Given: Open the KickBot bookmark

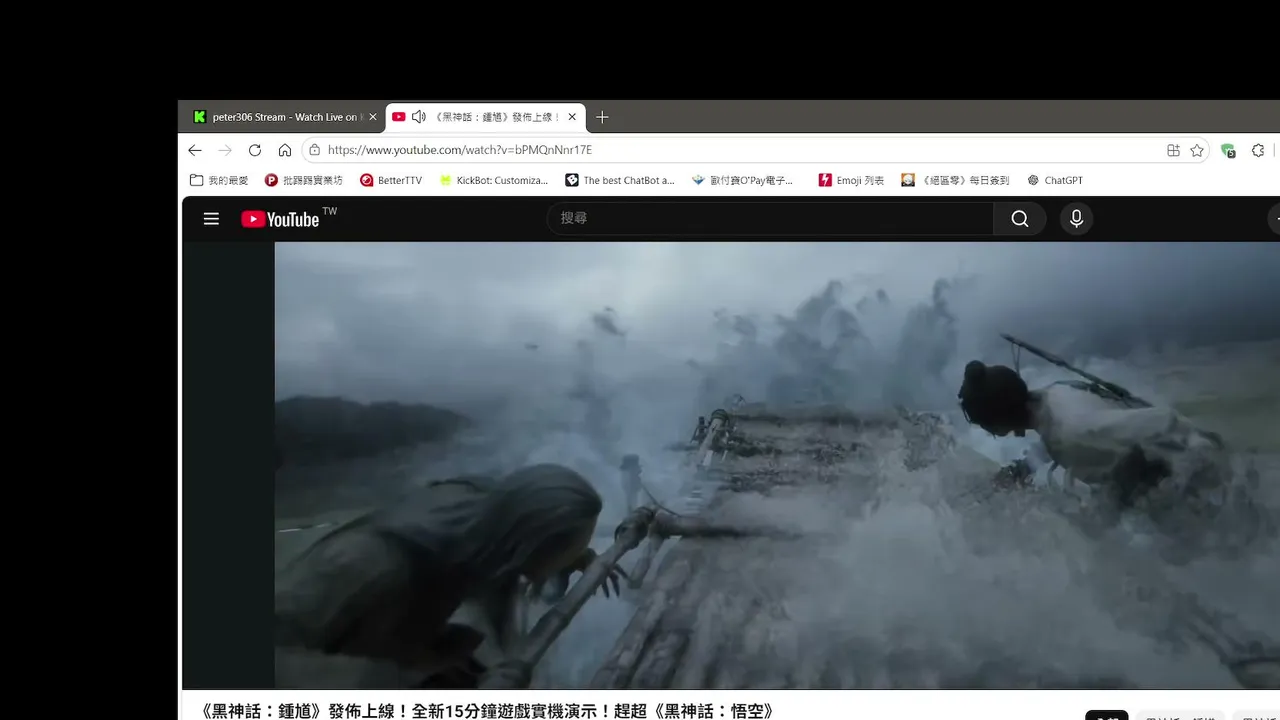Looking at the screenshot, I should pyautogui.click(x=494, y=180).
